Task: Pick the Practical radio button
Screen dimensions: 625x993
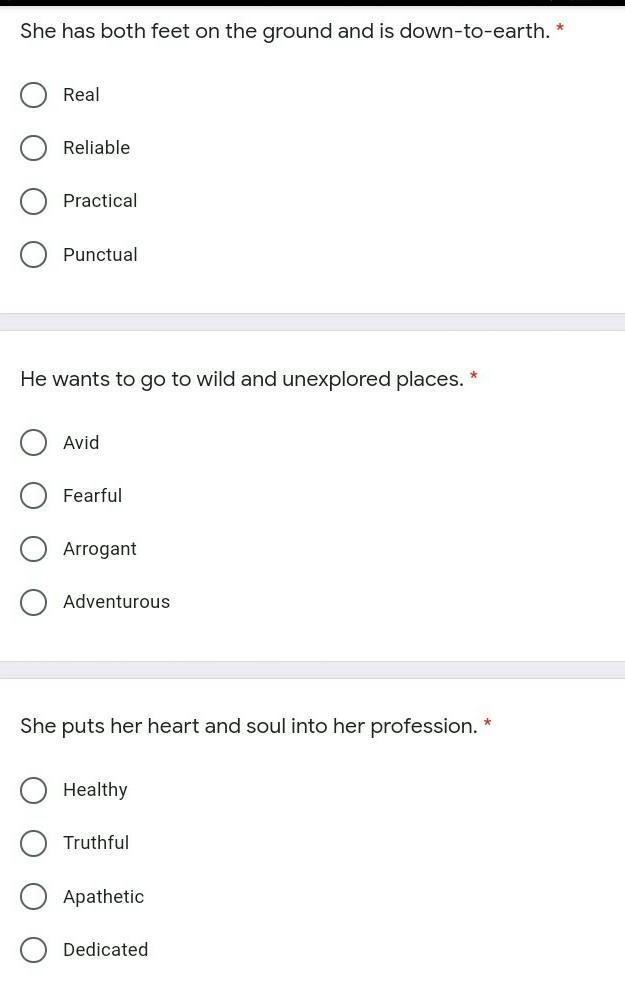Action: point(33,201)
